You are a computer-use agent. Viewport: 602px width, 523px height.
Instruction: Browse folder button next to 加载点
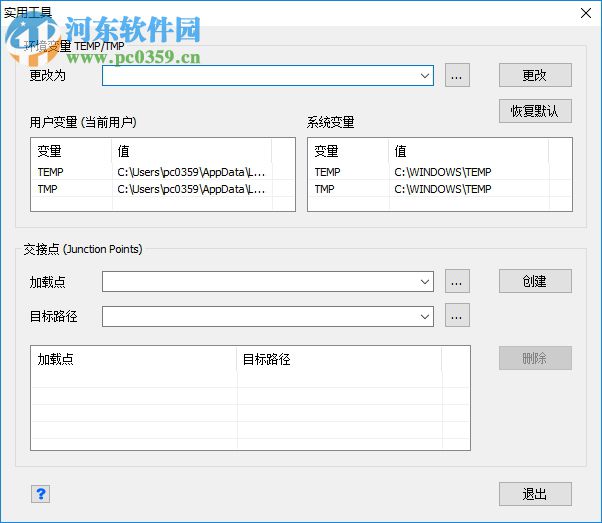point(457,281)
